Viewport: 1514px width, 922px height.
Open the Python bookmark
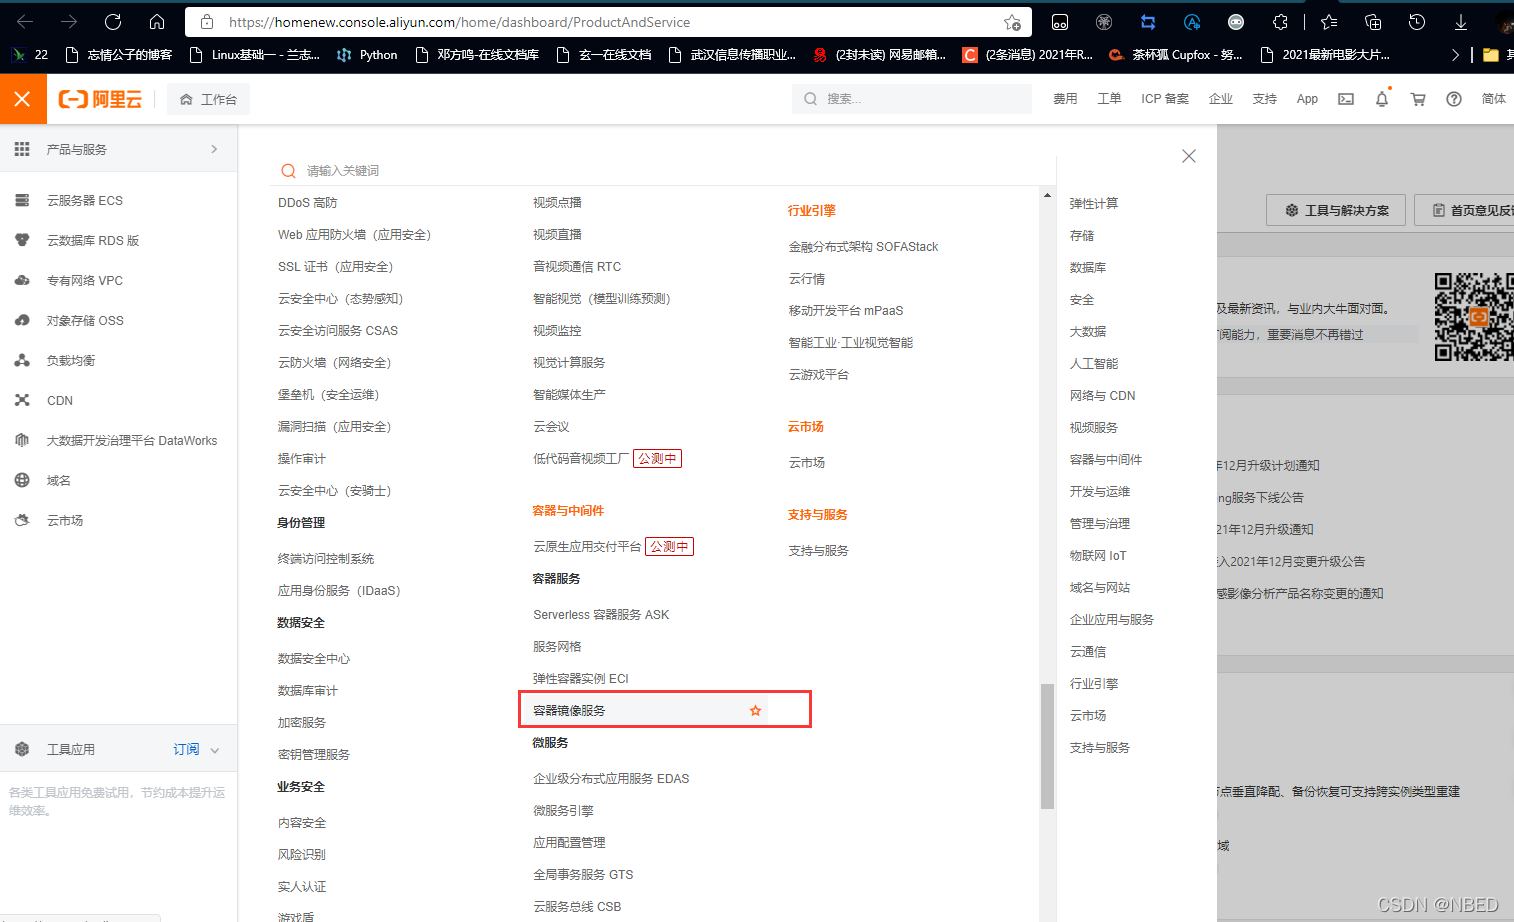[367, 55]
